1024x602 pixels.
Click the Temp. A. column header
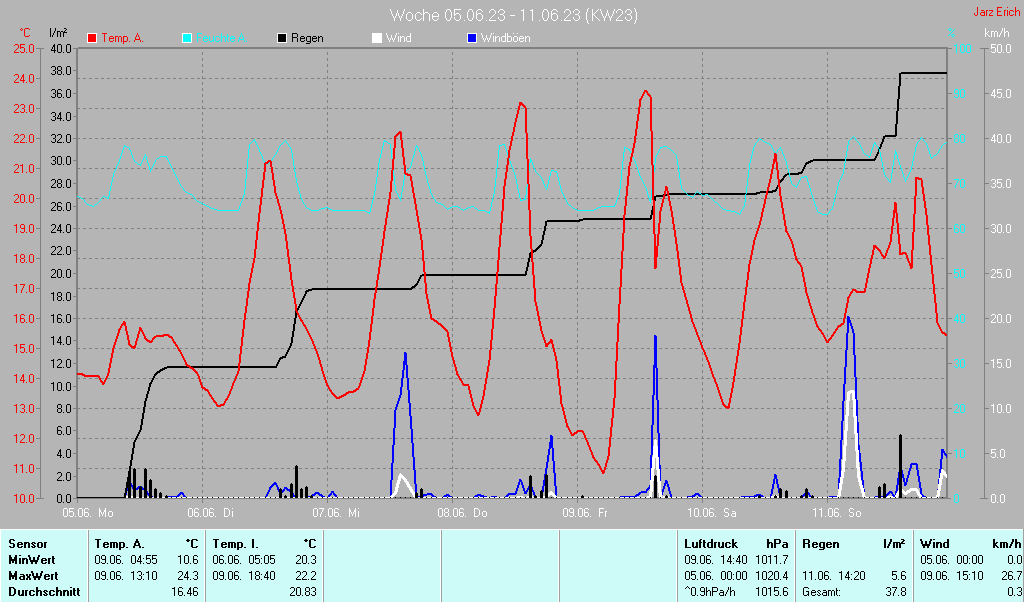point(118,543)
